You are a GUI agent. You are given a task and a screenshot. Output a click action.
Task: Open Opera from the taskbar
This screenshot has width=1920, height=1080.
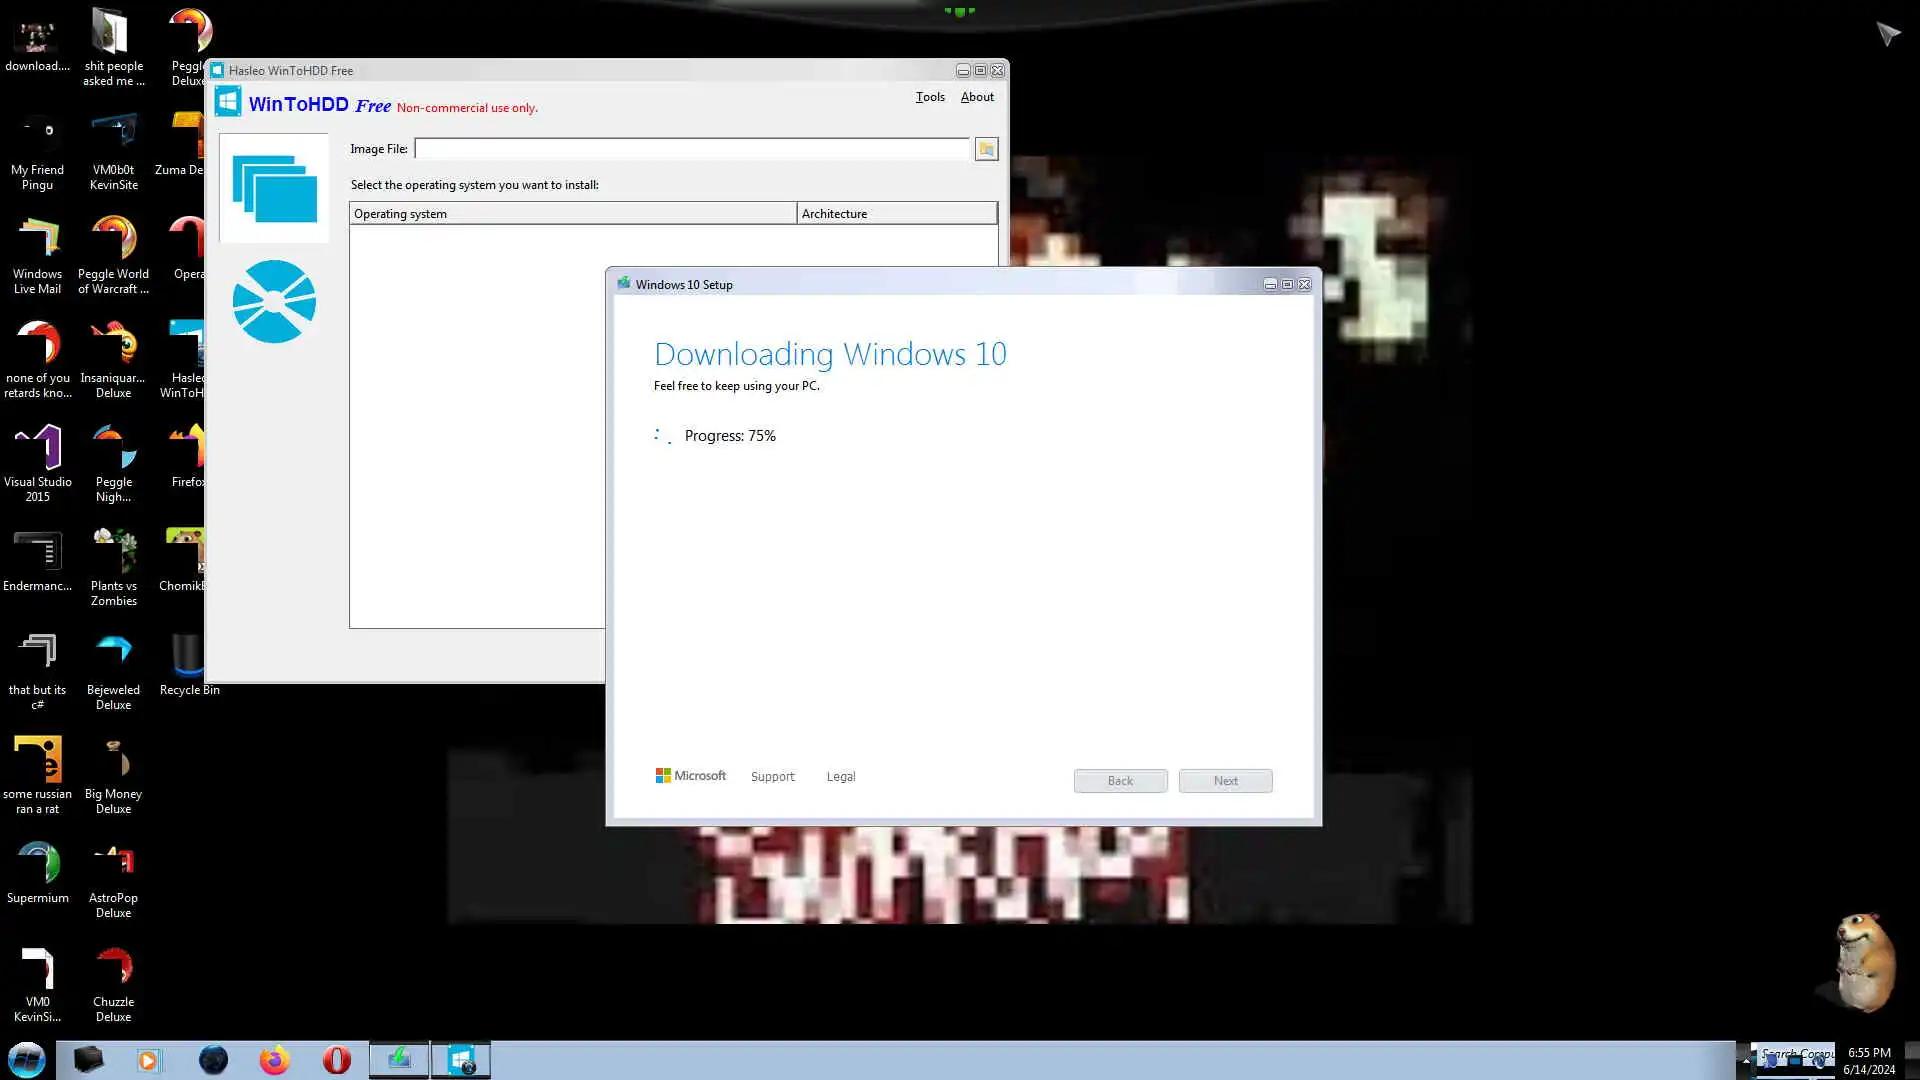[337, 1060]
